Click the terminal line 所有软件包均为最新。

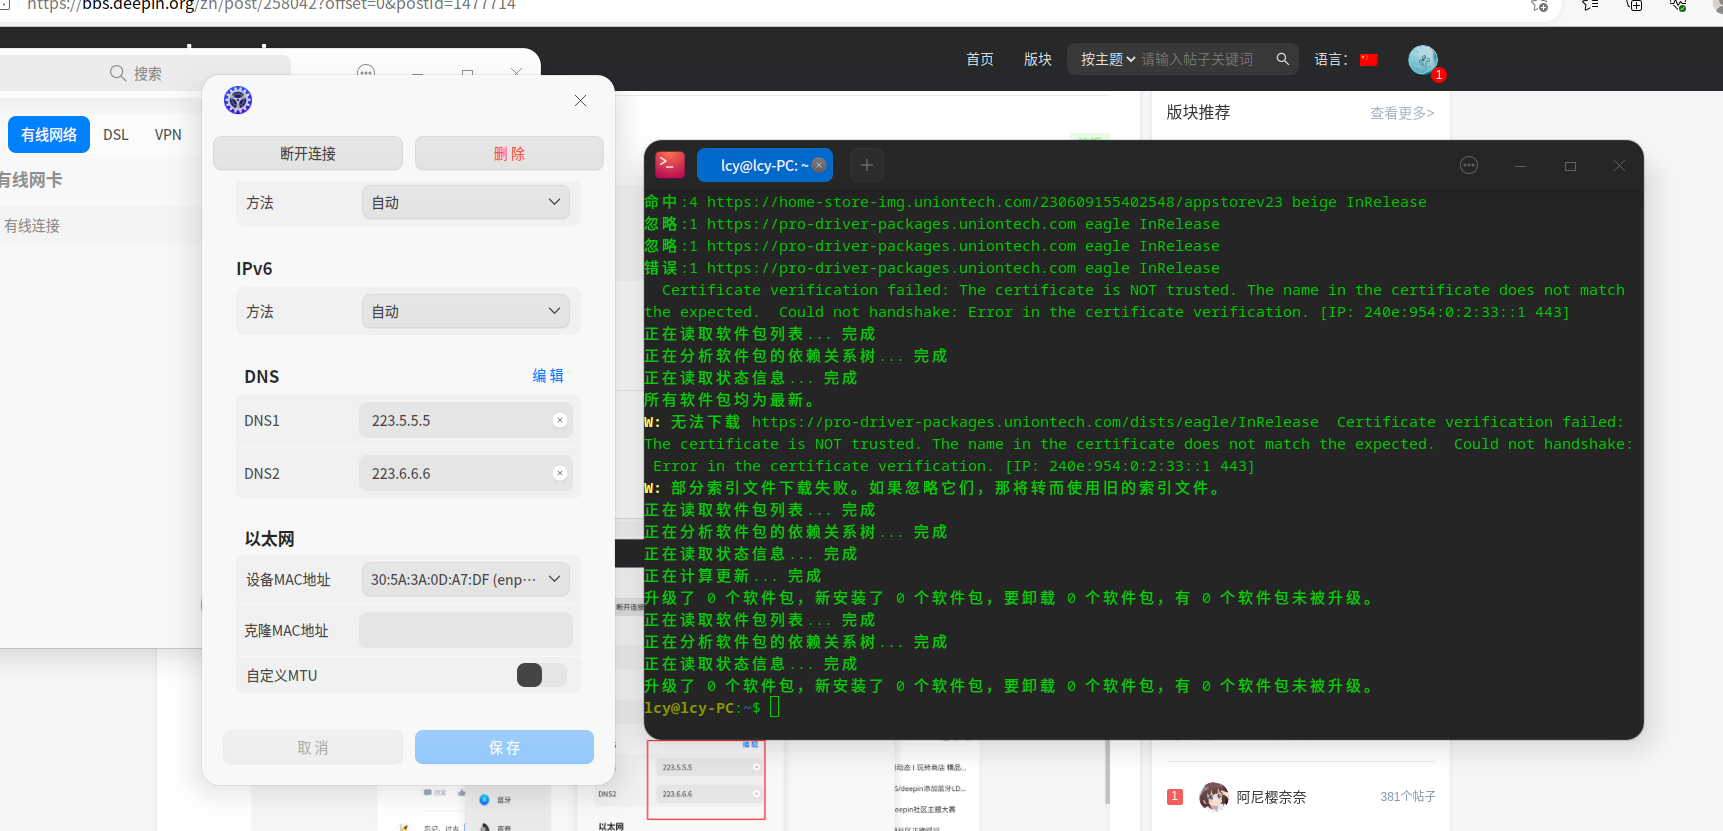pos(731,400)
